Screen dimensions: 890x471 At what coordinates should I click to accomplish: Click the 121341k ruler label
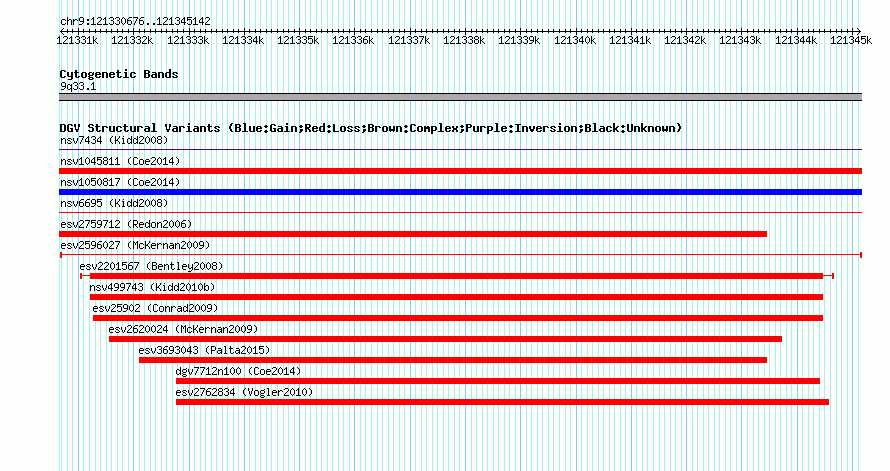coord(630,40)
